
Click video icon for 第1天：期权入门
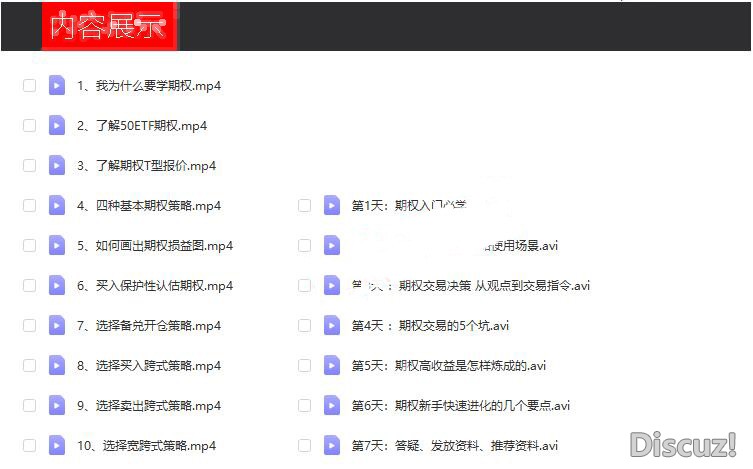tap(332, 205)
